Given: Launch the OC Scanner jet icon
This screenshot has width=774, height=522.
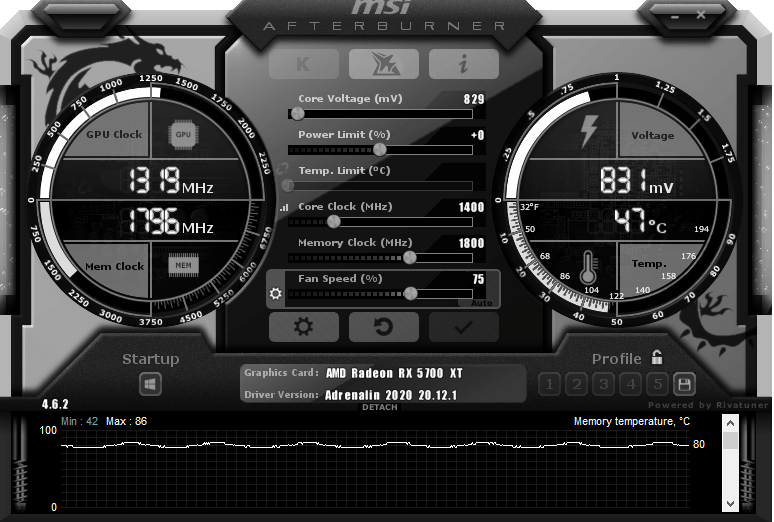Looking at the screenshot, I should click(x=384, y=64).
